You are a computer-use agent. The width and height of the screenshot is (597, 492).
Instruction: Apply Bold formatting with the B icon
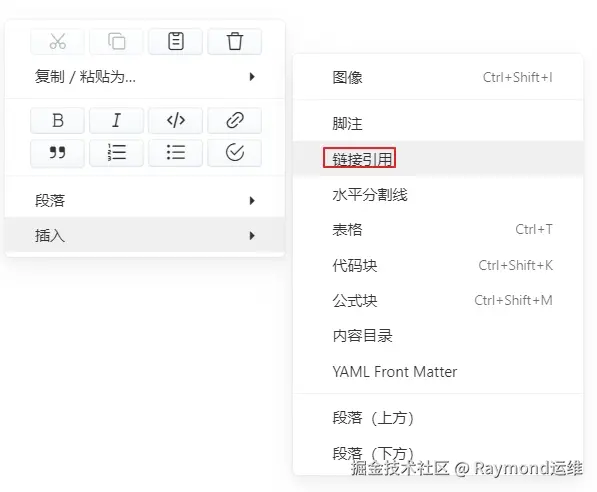(57, 120)
